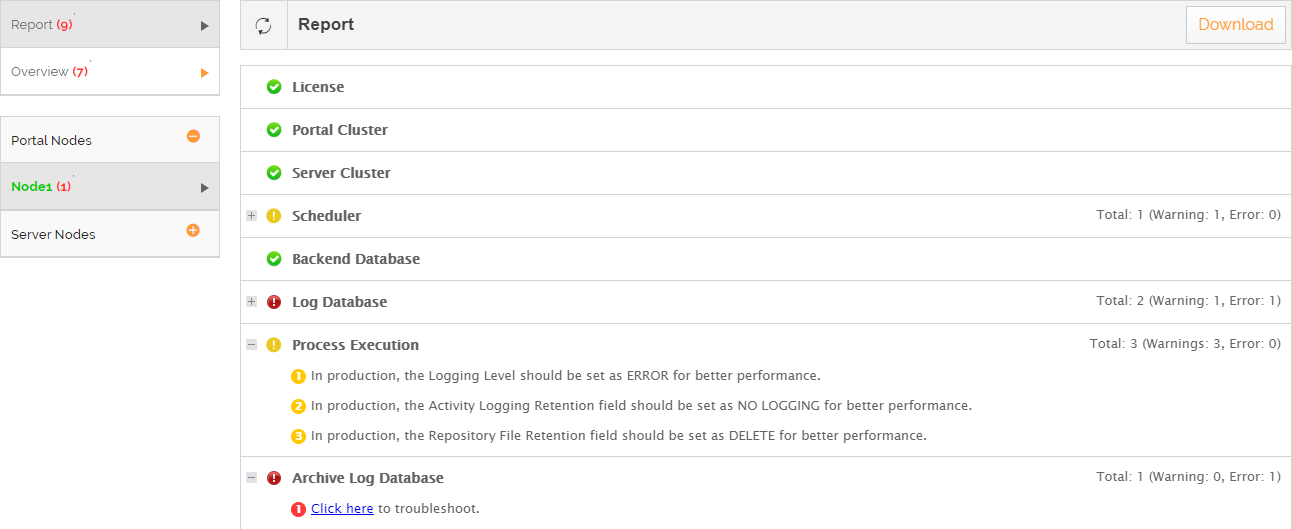Viewport: 1292px width, 529px height.
Task: Click the green check icon beside License
Action: coord(274,87)
